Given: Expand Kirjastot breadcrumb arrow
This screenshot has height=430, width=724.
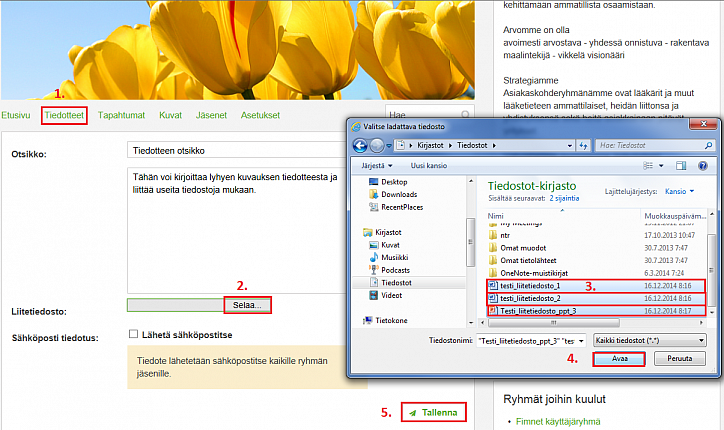Looking at the screenshot, I should (450, 145).
